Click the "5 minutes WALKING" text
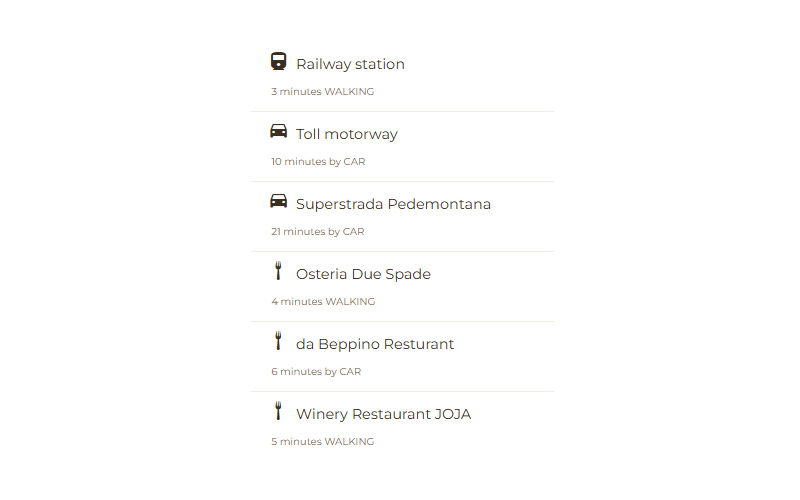Image resolution: width=800 pixels, height=500 pixels. 323,442
